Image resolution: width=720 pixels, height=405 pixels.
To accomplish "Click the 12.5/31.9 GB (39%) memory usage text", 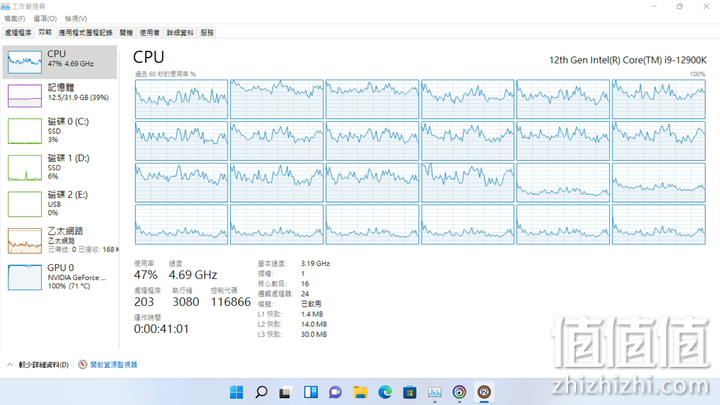I will tap(78, 98).
